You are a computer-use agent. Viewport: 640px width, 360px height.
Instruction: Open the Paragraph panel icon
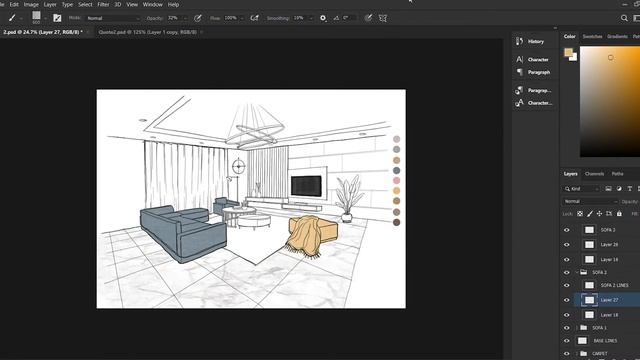519,72
